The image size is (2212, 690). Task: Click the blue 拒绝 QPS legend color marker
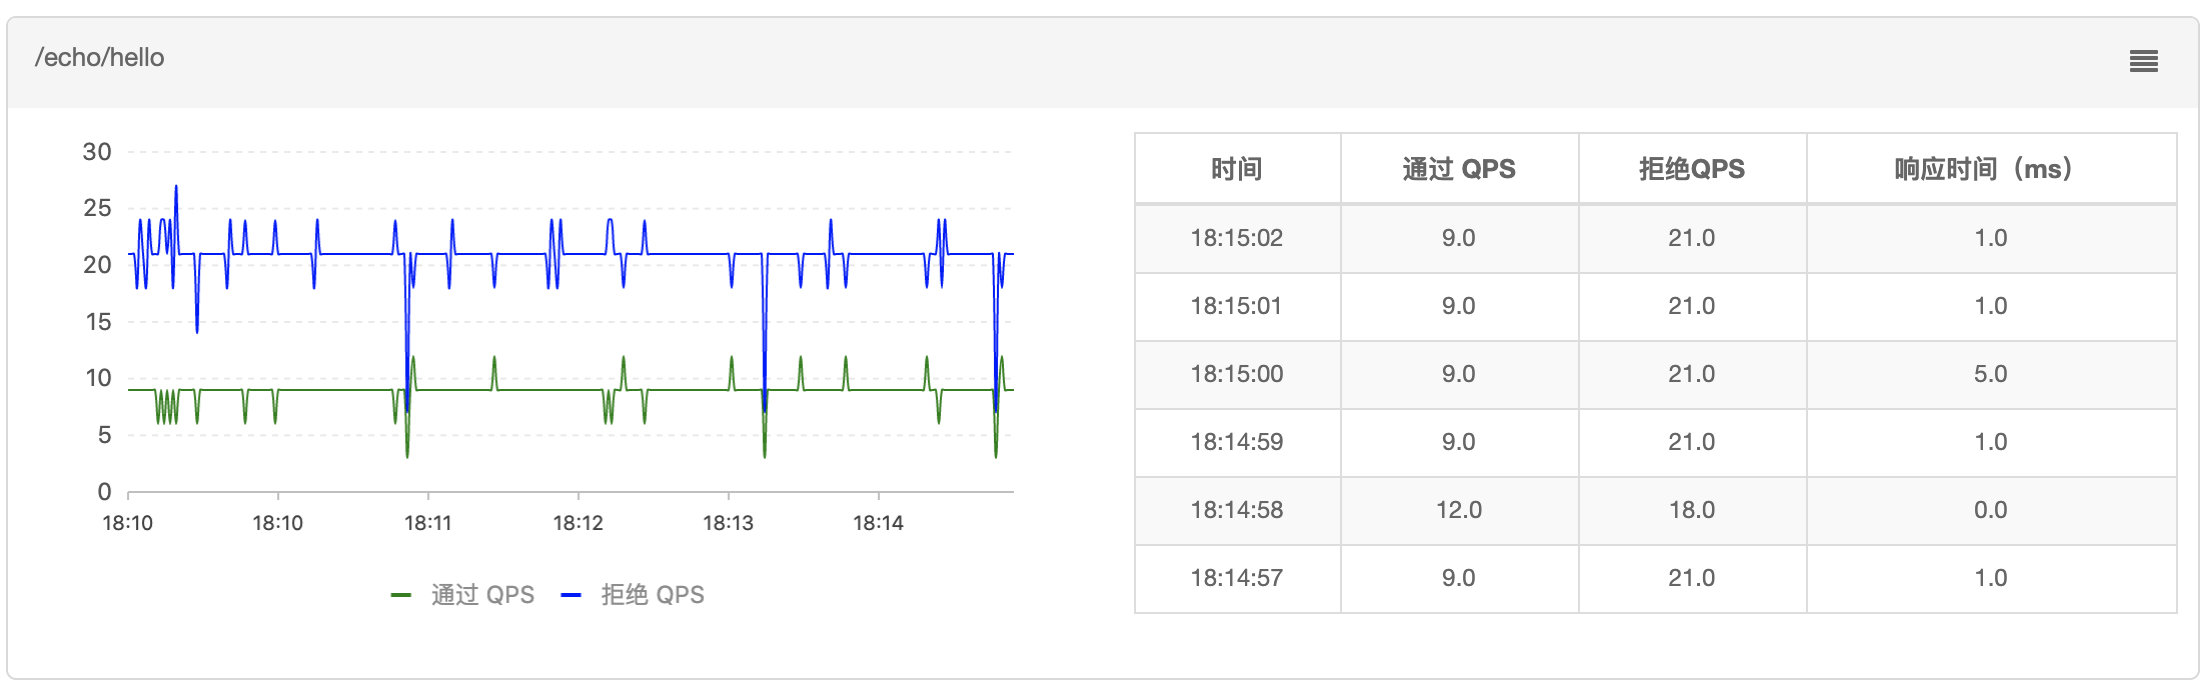coord(571,595)
